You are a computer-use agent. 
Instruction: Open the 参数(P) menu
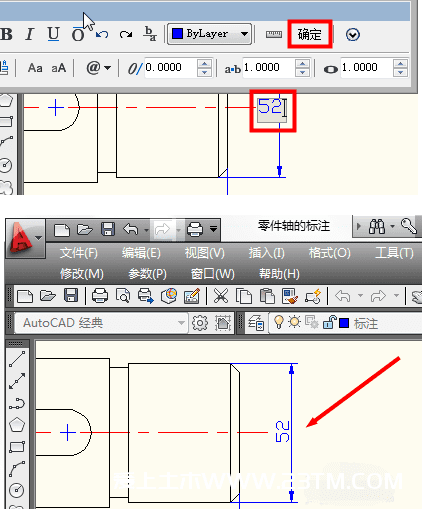[147, 274]
